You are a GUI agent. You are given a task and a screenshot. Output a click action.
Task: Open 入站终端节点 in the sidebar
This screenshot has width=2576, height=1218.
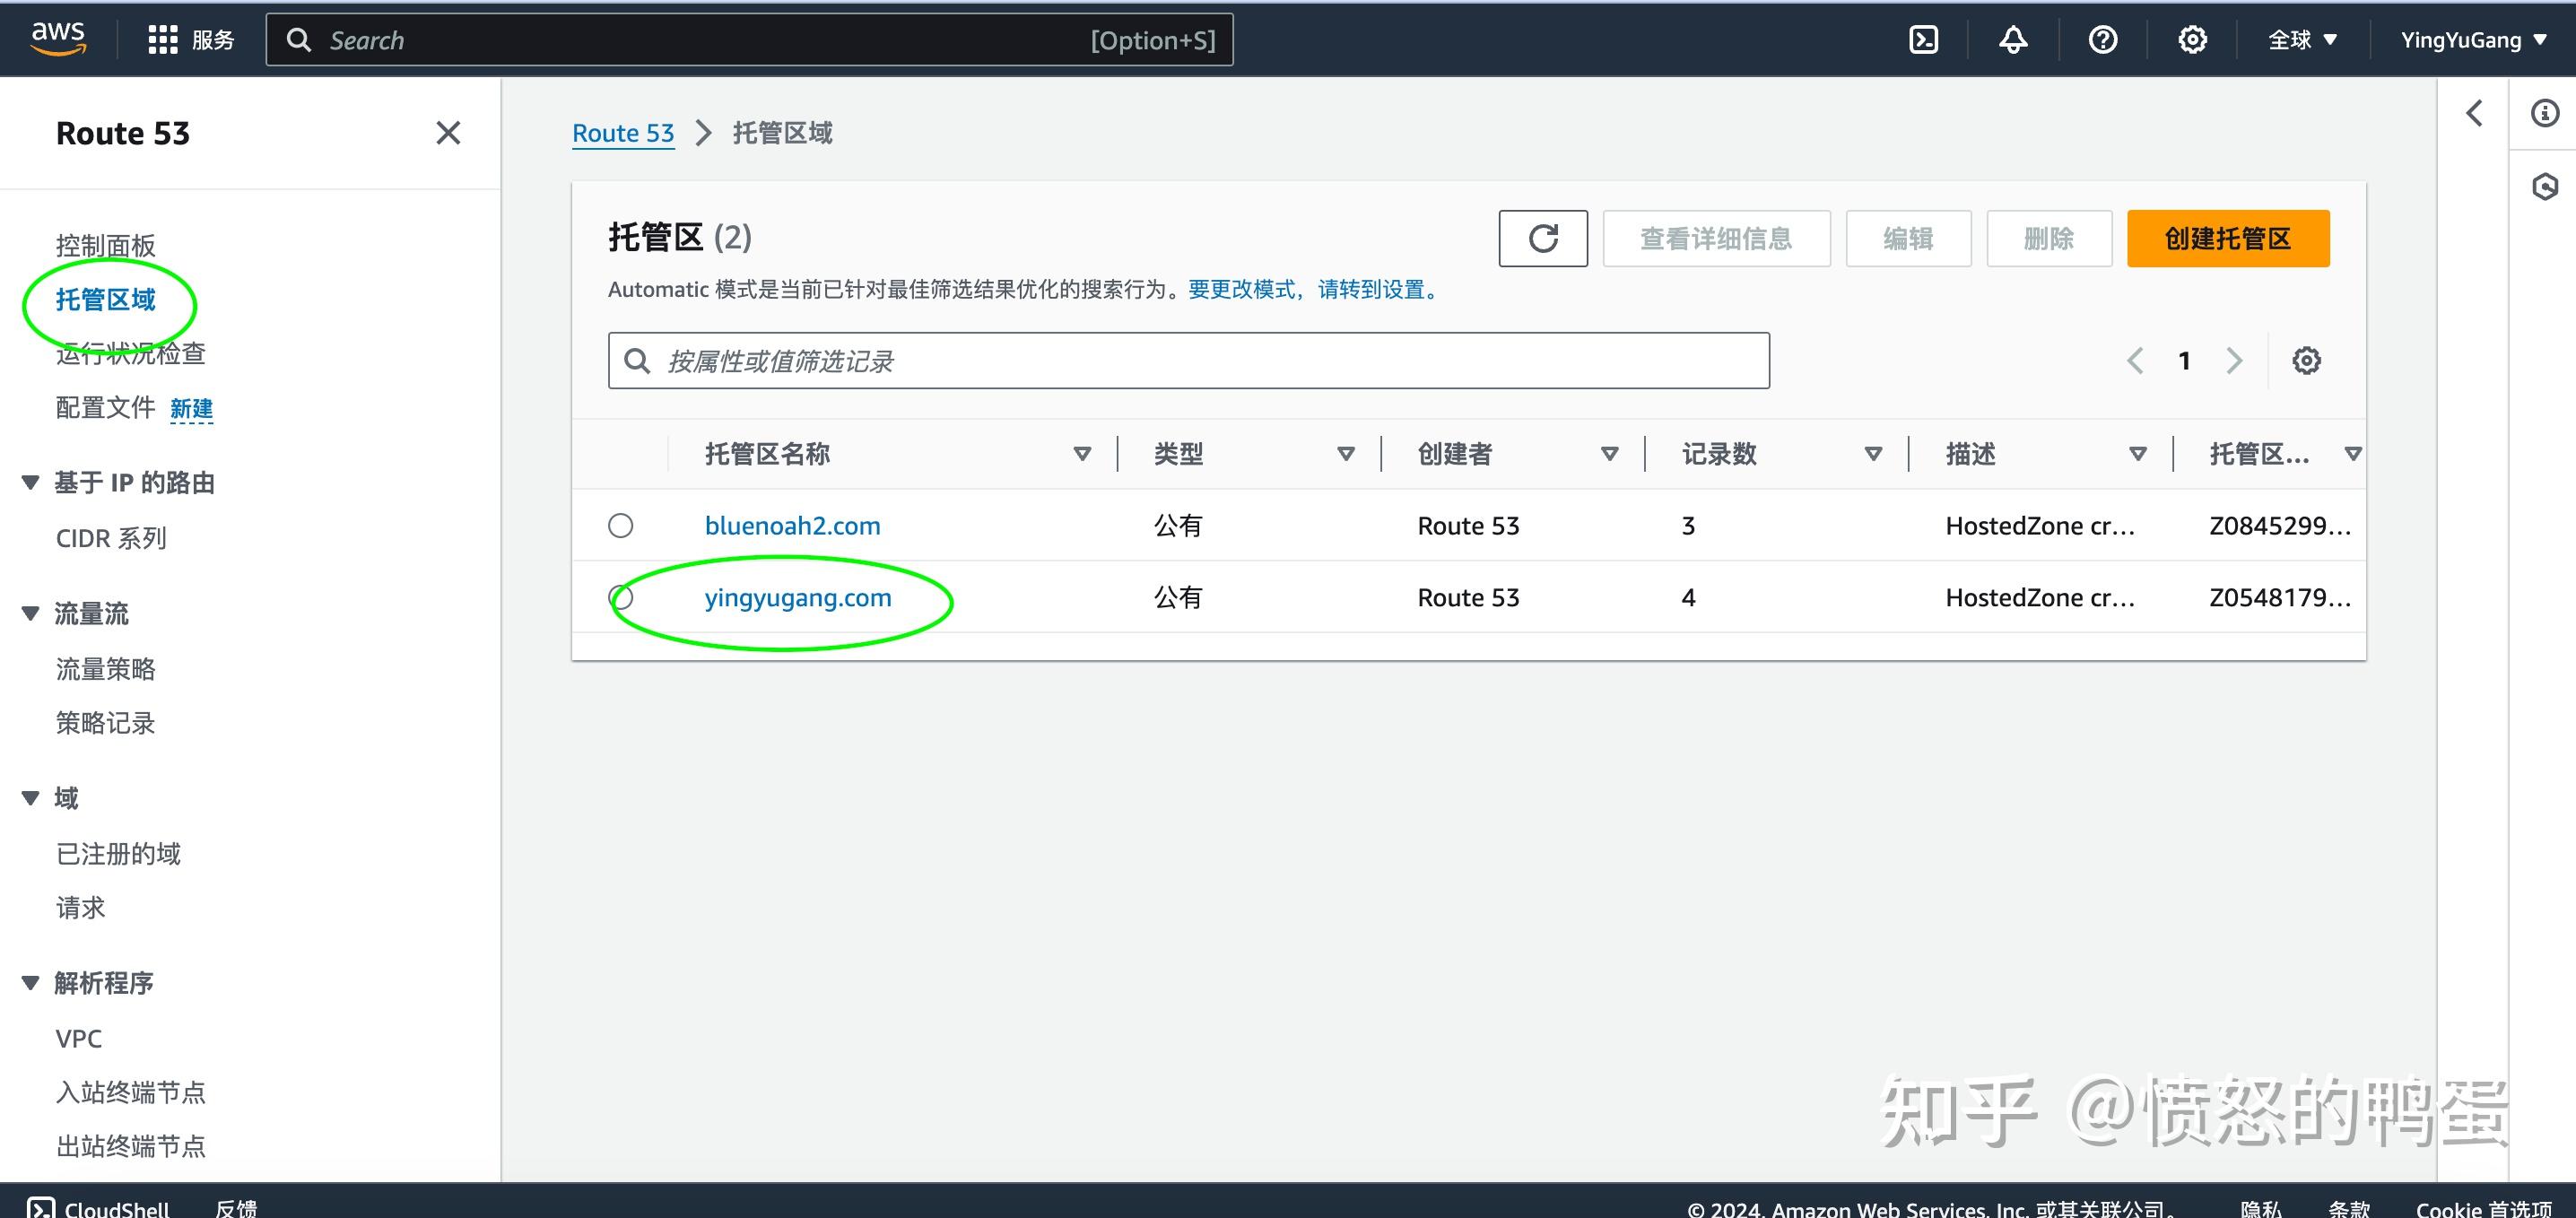[x=130, y=1092]
